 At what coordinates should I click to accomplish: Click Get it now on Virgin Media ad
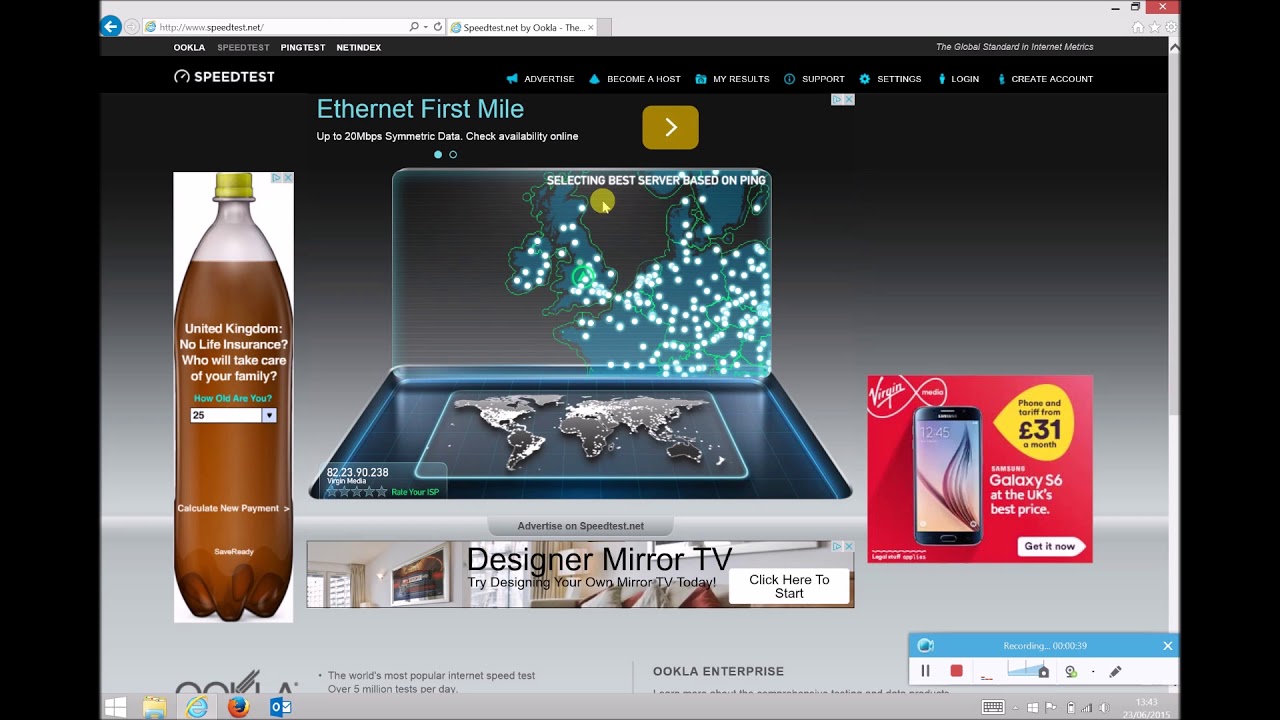1050,546
